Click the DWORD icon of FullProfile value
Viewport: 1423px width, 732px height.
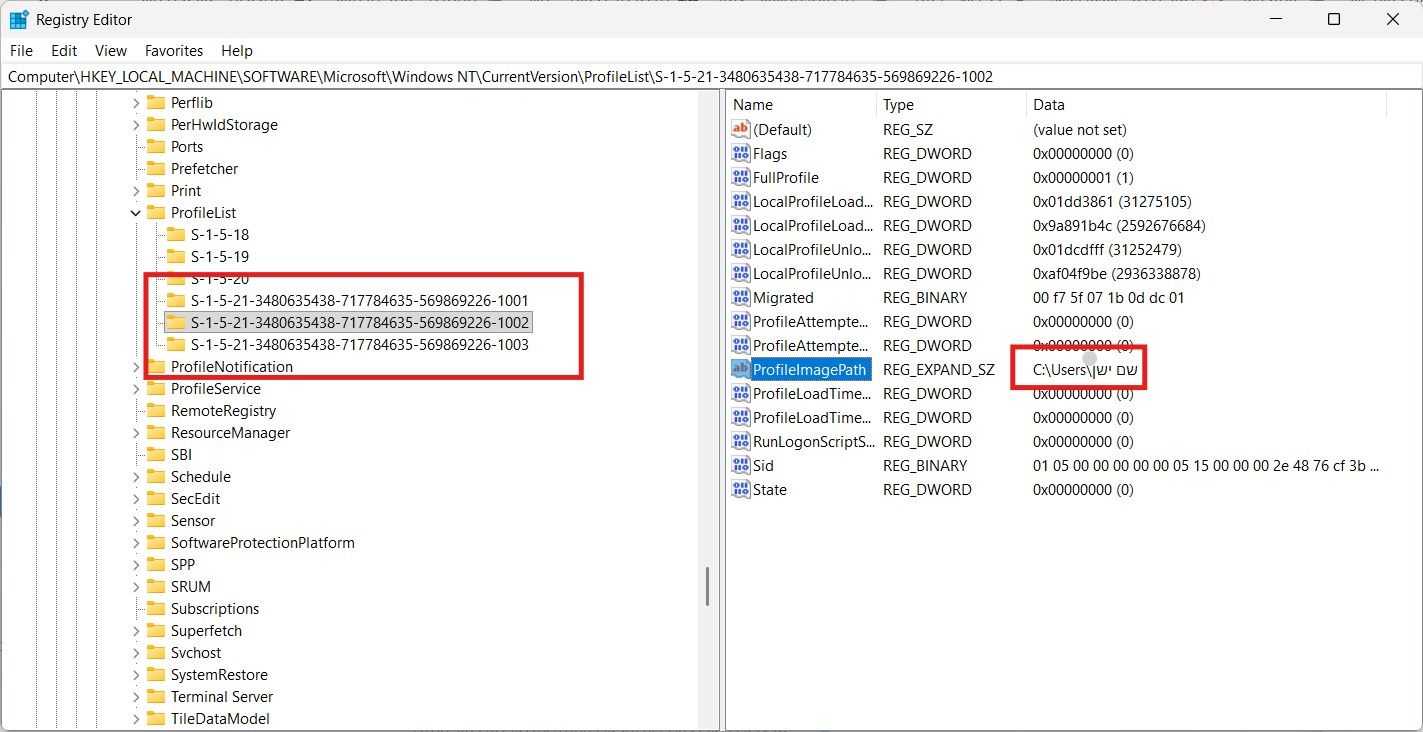point(741,177)
